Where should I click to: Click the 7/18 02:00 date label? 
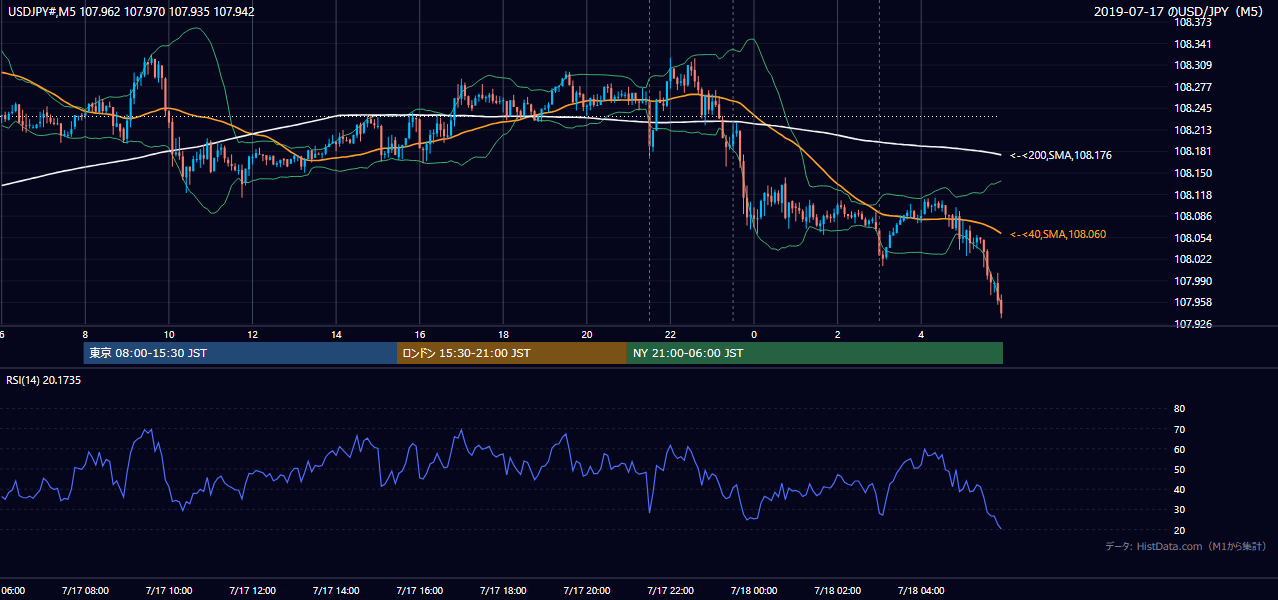[x=838, y=591]
